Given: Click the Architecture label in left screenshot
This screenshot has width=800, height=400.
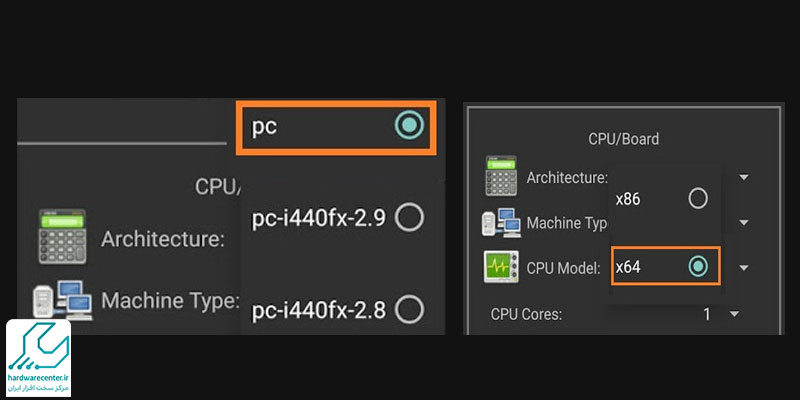Looking at the screenshot, I should 162,239.
